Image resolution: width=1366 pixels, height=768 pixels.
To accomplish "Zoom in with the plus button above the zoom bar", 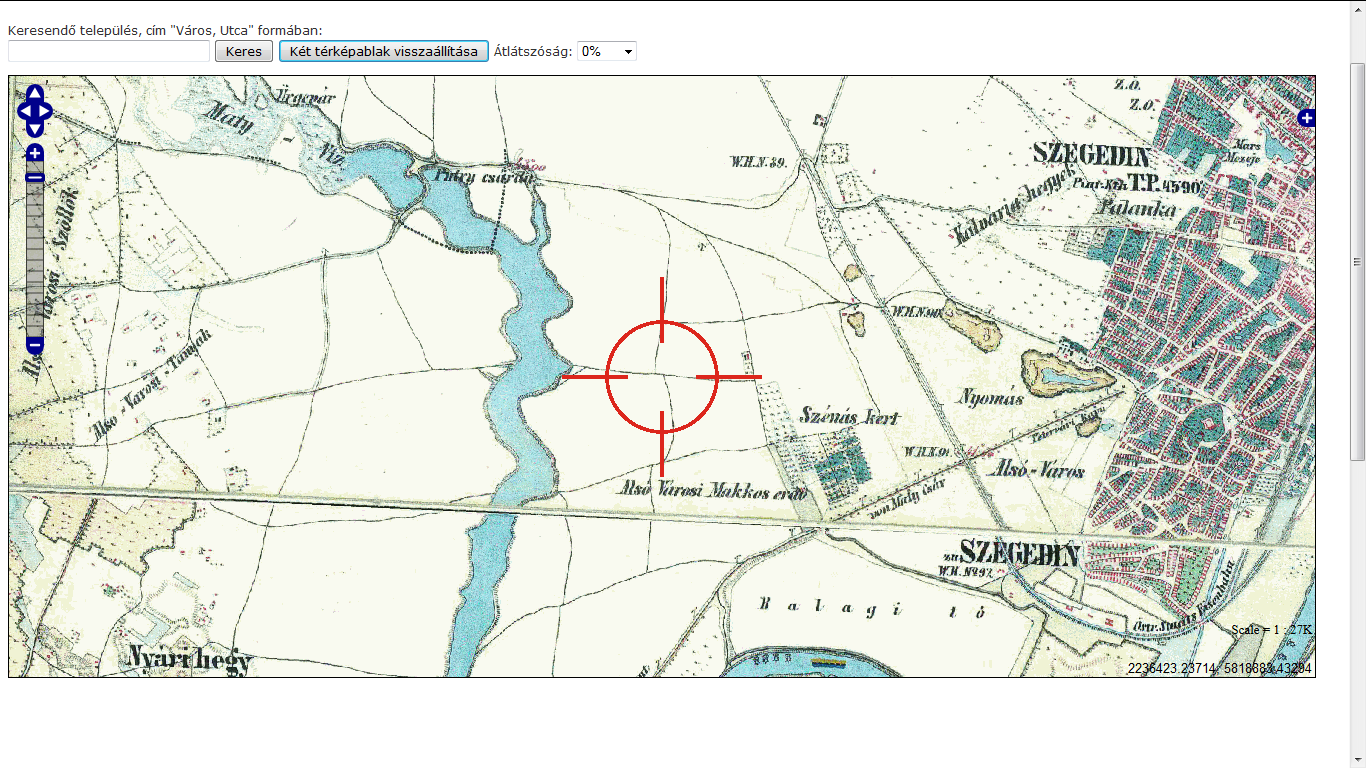I will pyautogui.click(x=35, y=153).
